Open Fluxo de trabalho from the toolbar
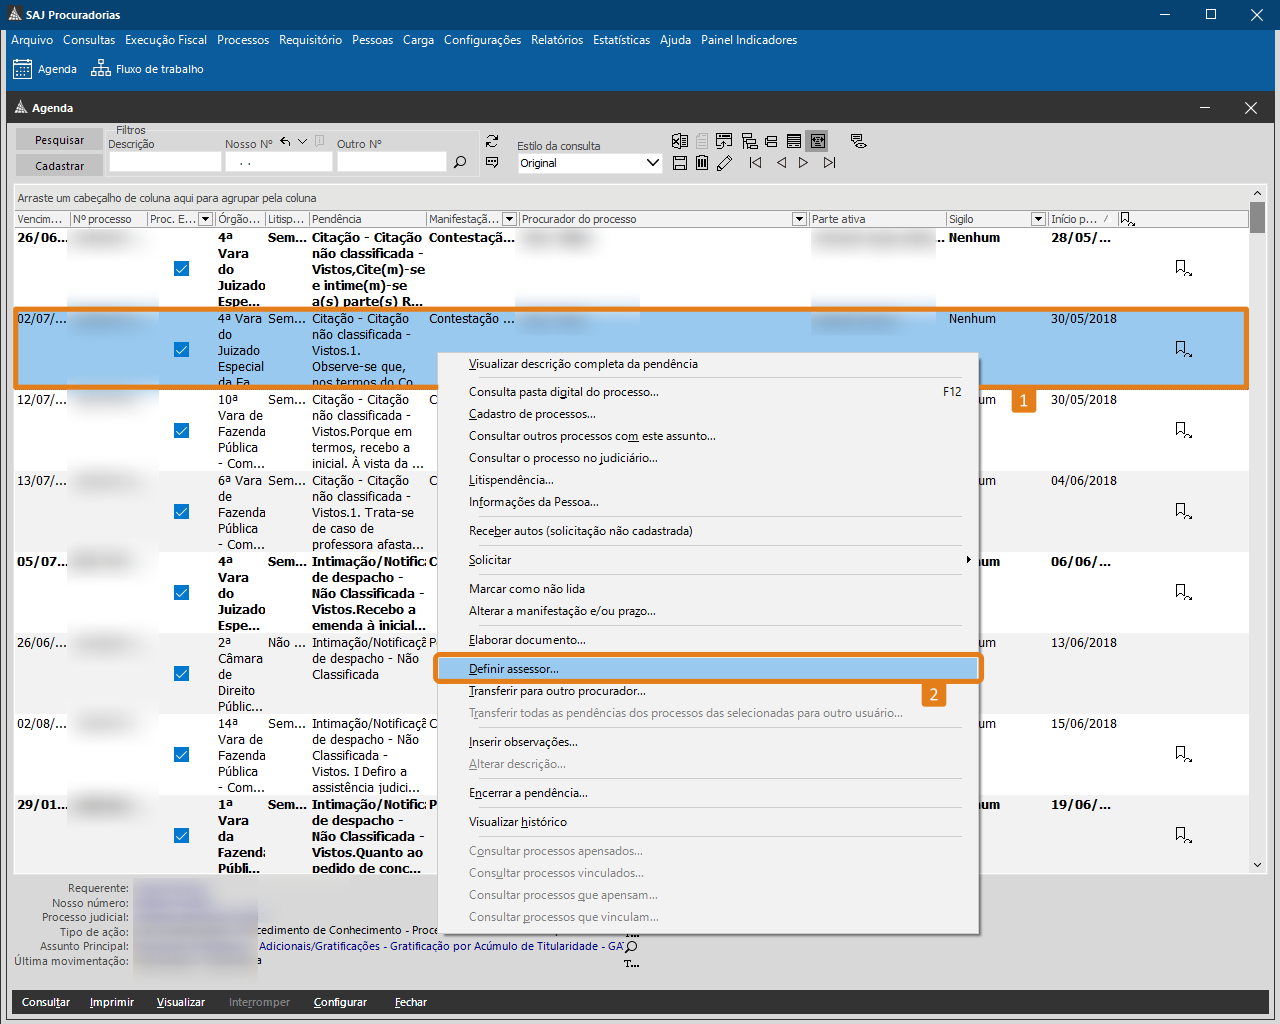This screenshot has height=1024, width=1280. [x=148, y=69]
